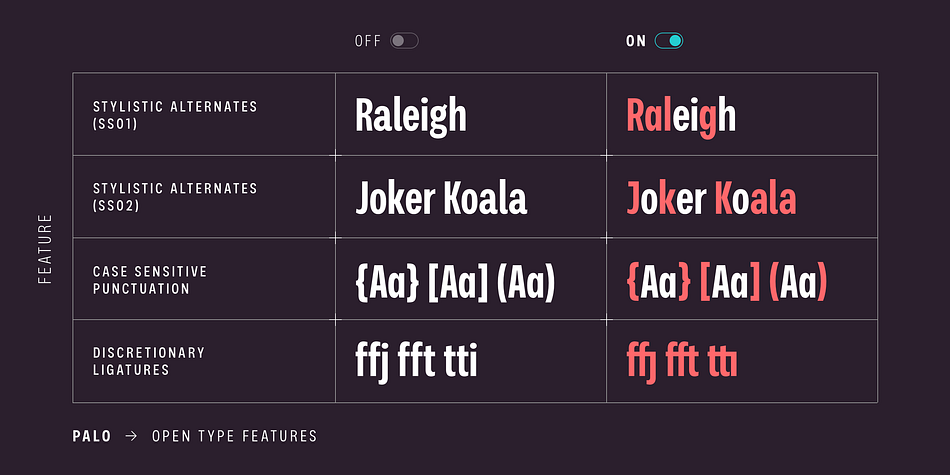950x475 pixels.
Task: Select the Case Sensitive Punctuation label
Action: click(150, 280)
